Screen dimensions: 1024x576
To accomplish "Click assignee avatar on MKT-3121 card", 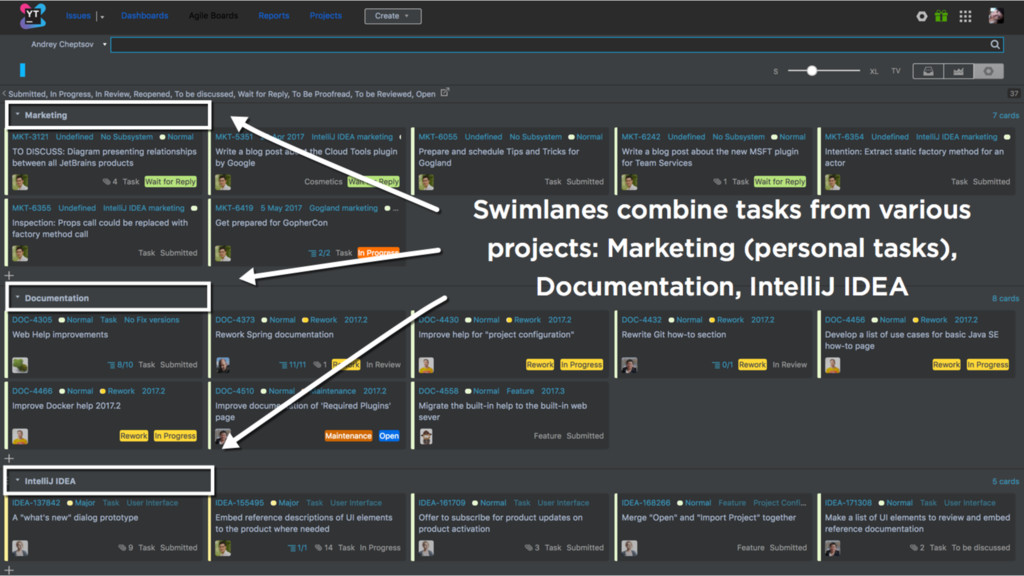I will tap(20, 182).
